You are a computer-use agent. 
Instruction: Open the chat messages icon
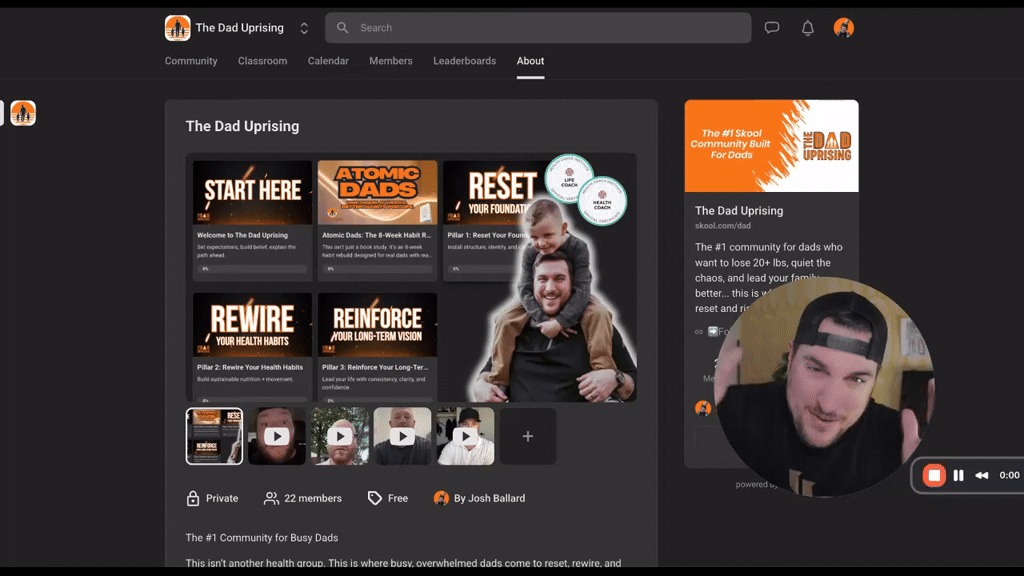(x=772, y=28)
